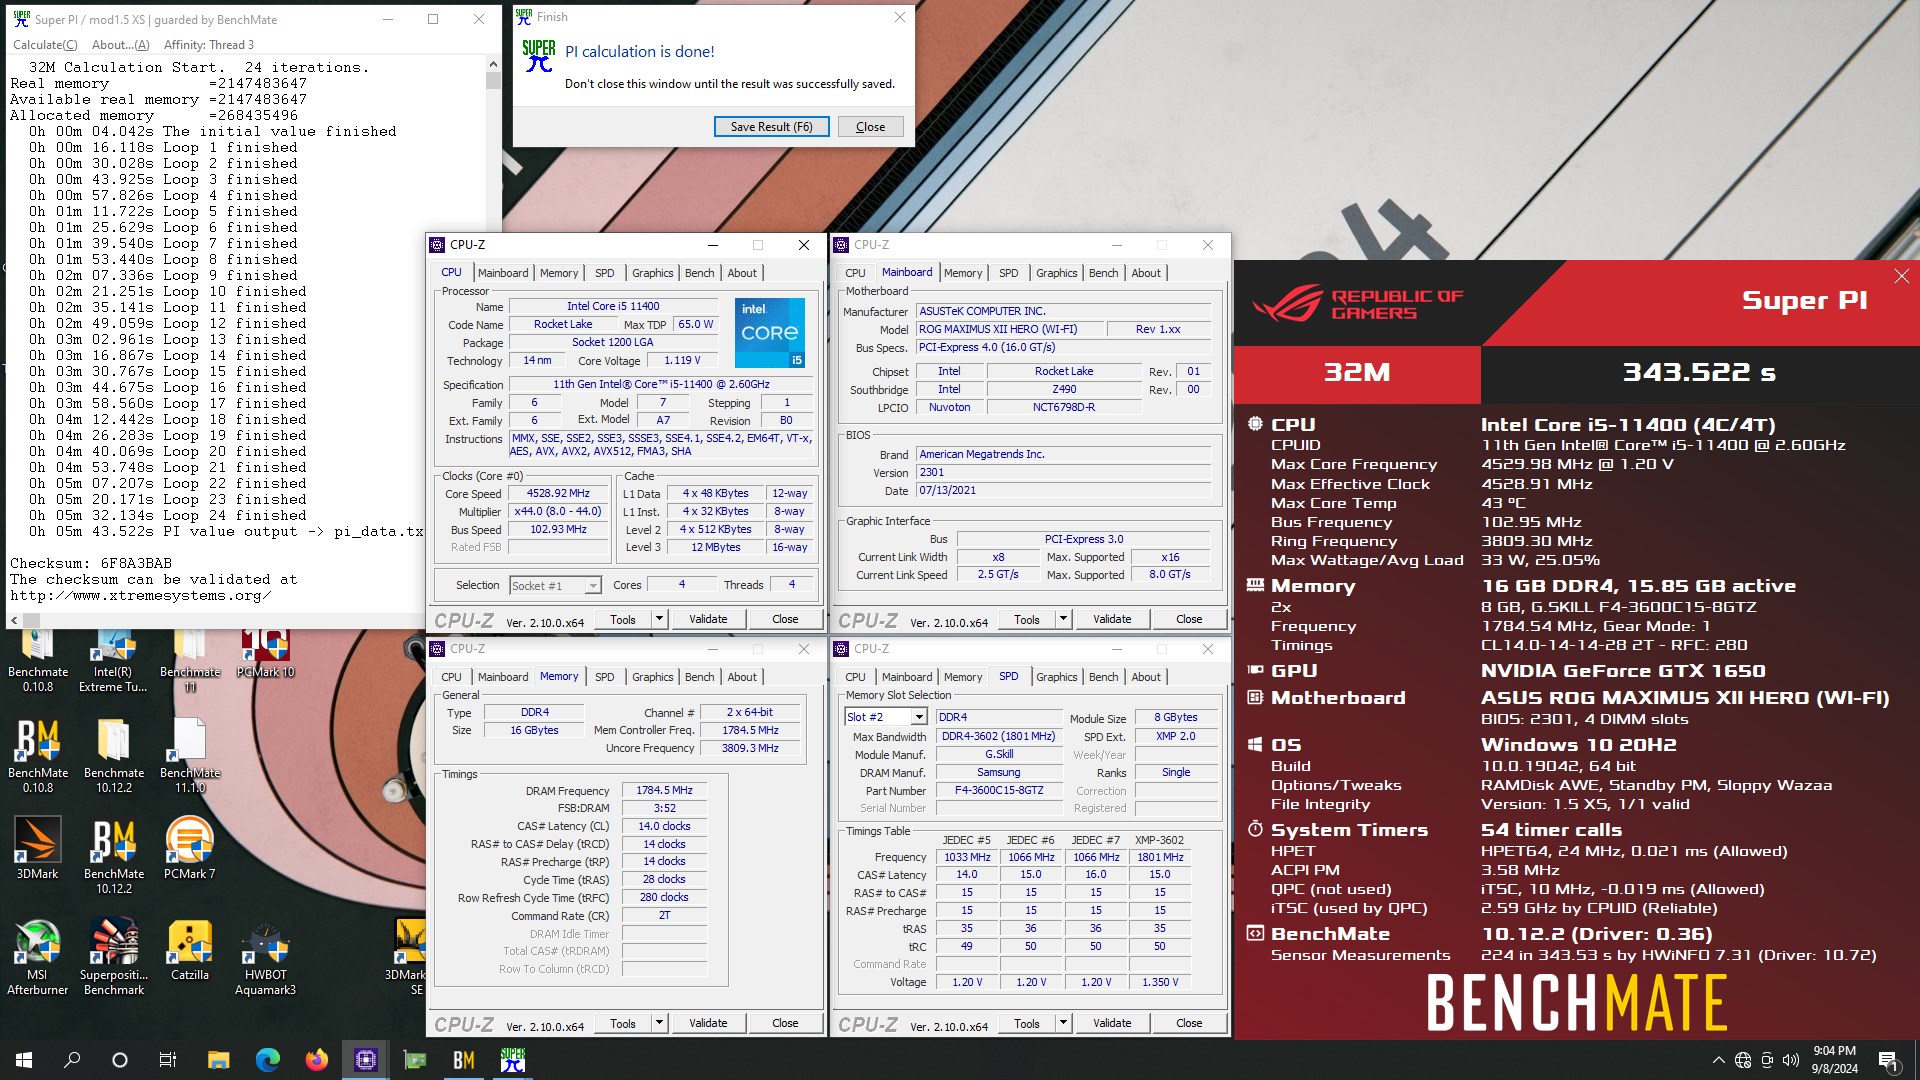Screen dimensions: 1920x1080
Task: Open the notification center icon
Action: [x=1888, y=1060]
